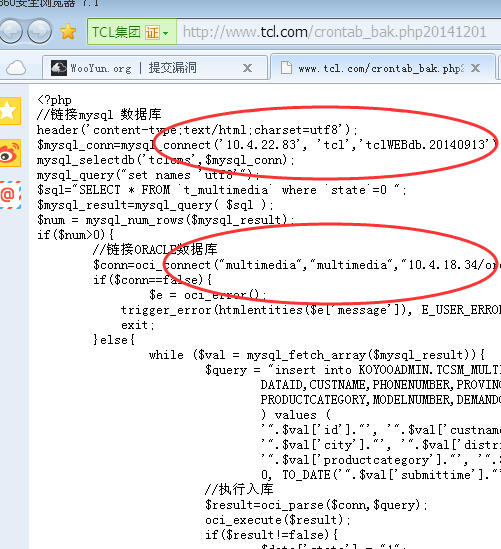
Task: Click the 'if($num>0){' line
Action: [x=75, y=235]
